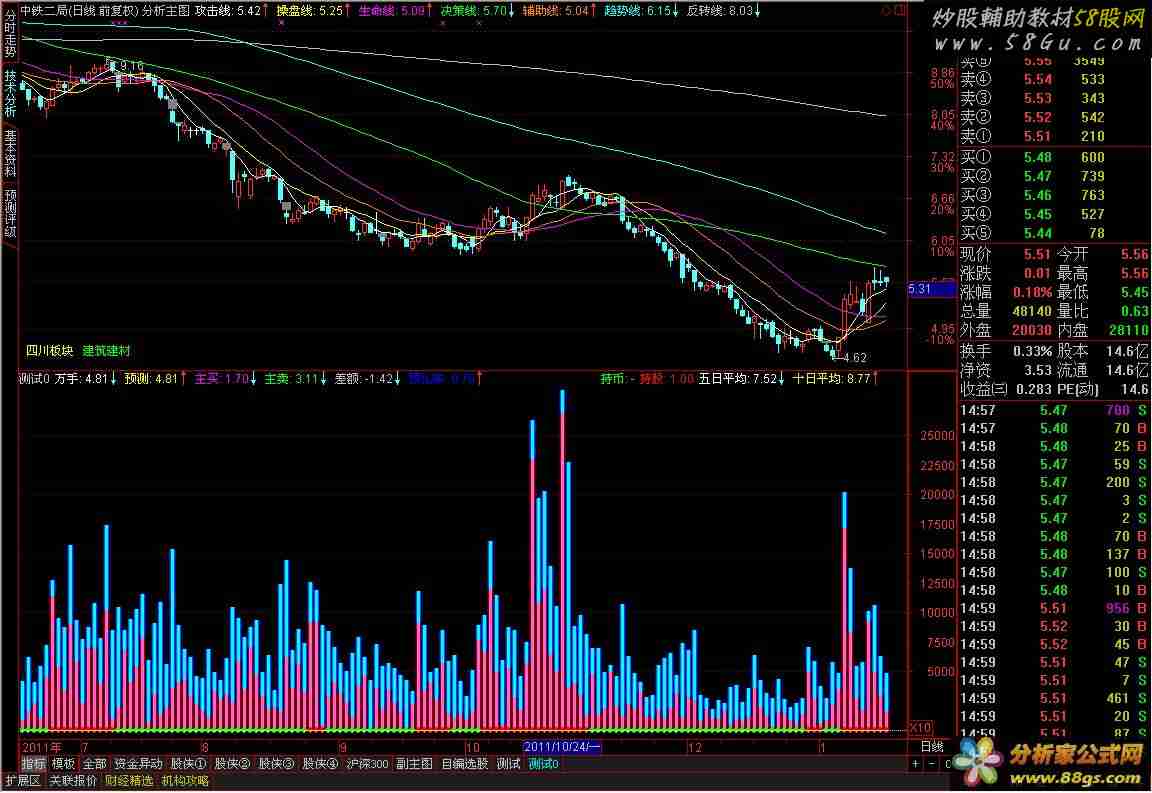
Task: Open the 基本资料 side tab
Action: (10, 153)
